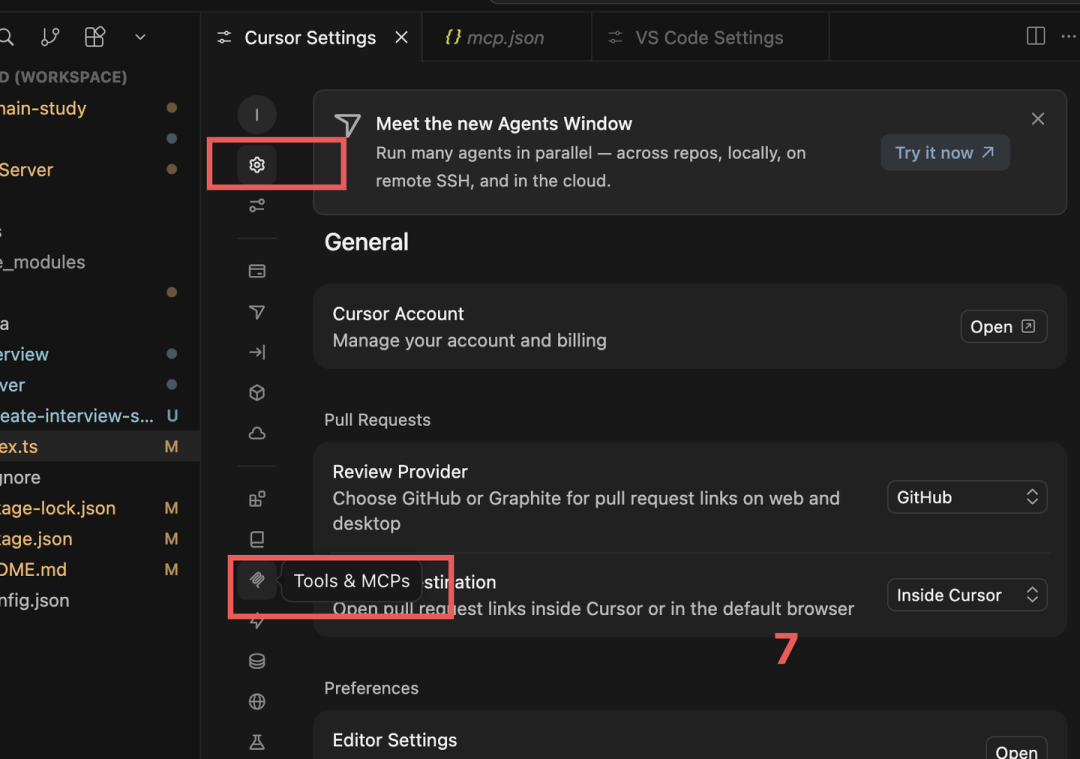Open the more actions ellipsis icon
This screenshot has width=1080, height=759.
click(1070, 36)
